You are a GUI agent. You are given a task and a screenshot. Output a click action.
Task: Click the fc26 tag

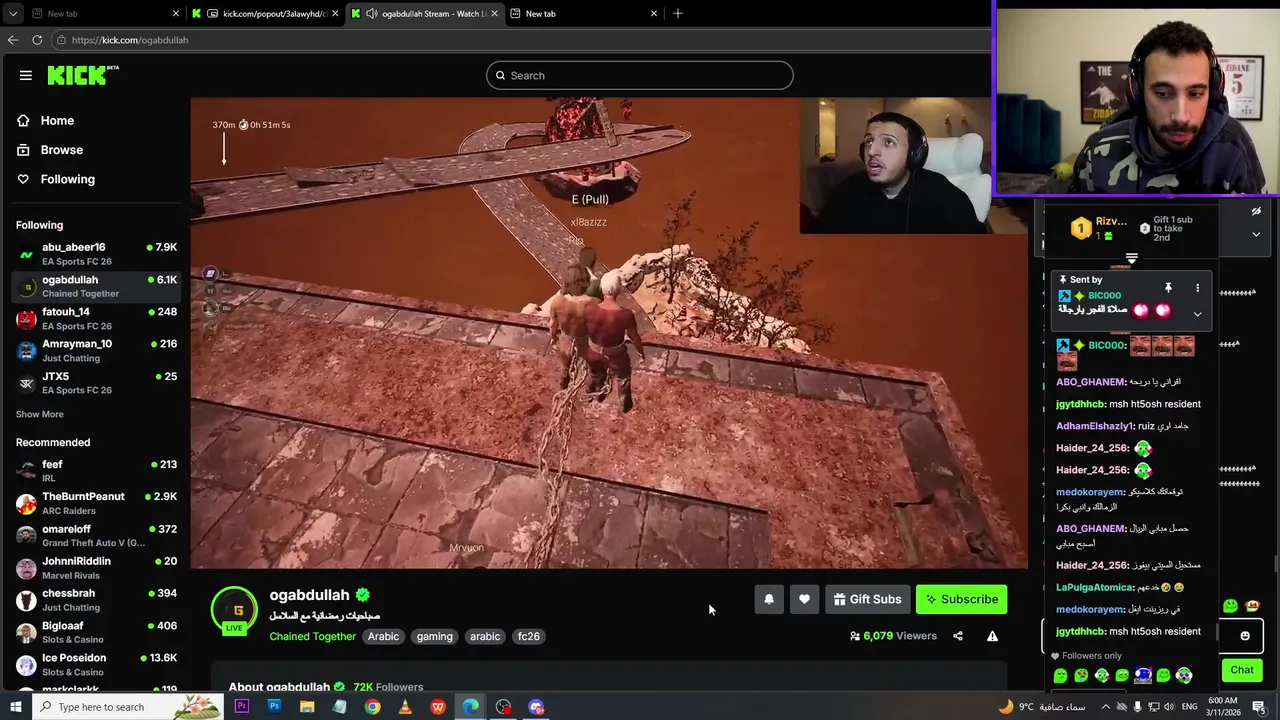coord(528,636)
